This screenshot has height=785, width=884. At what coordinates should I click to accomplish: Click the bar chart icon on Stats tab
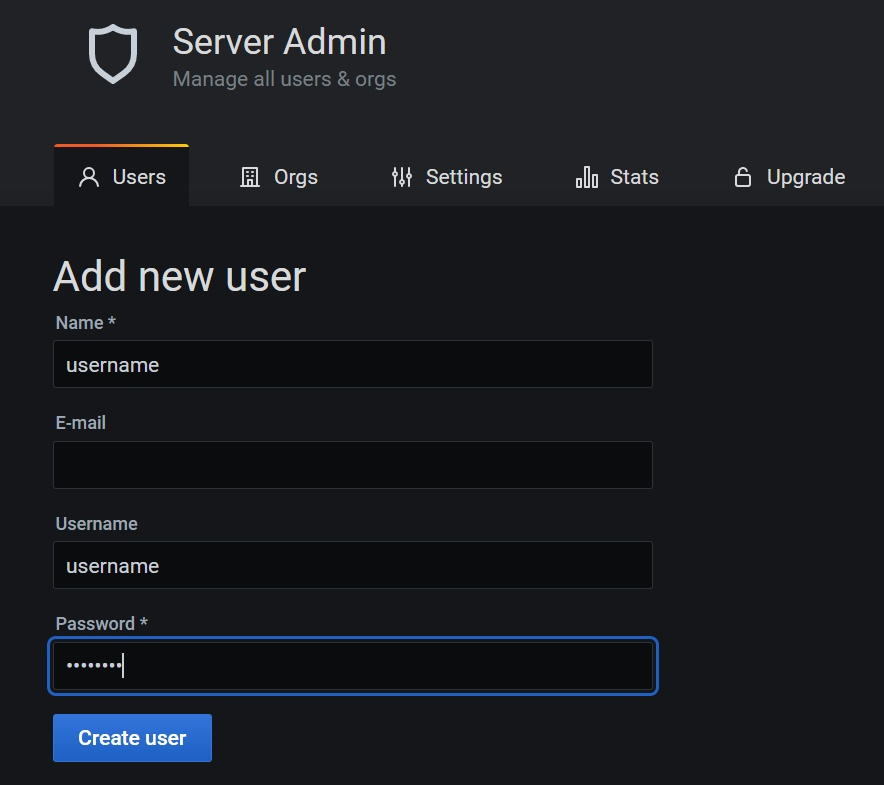point(587,177)
